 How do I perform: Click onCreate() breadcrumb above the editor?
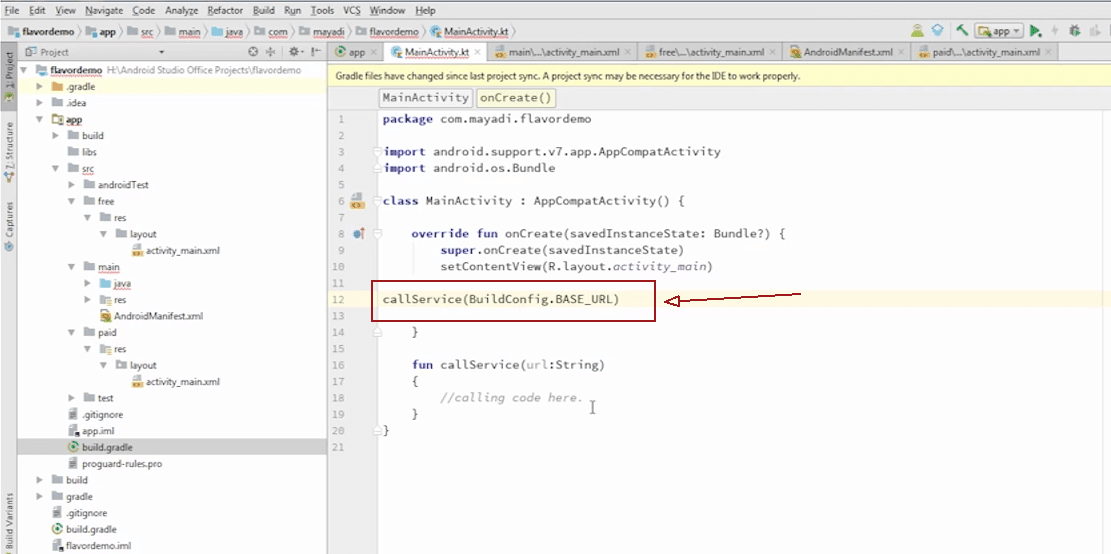pyautogui.click(x=514, y=98)
